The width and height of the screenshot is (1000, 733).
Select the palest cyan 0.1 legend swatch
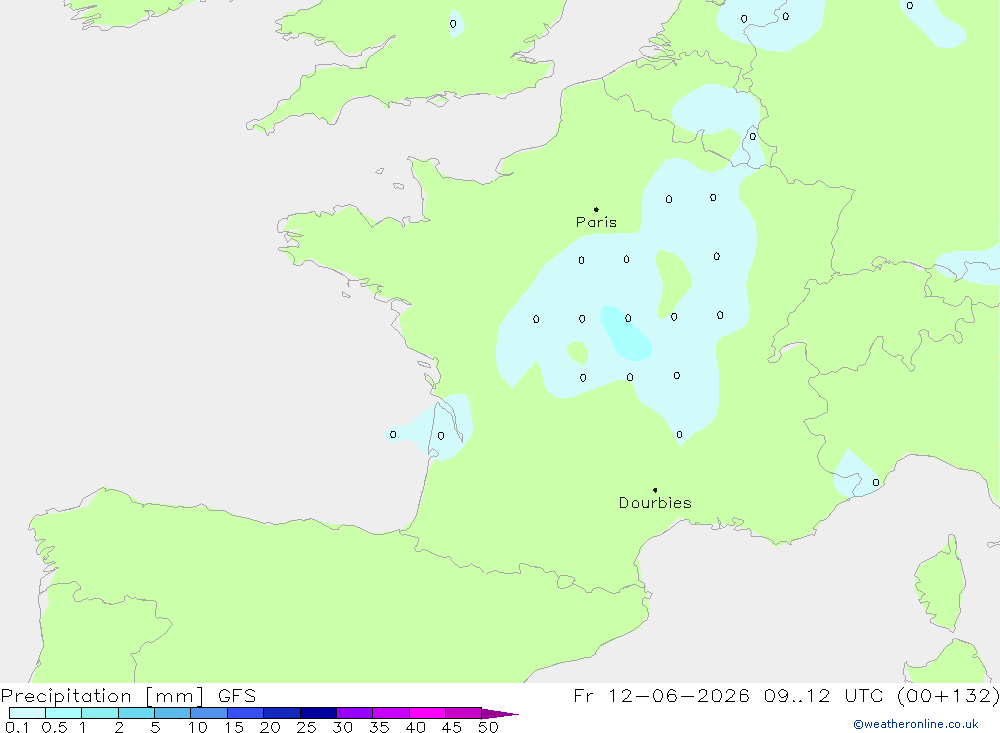[x=27, y=713]
